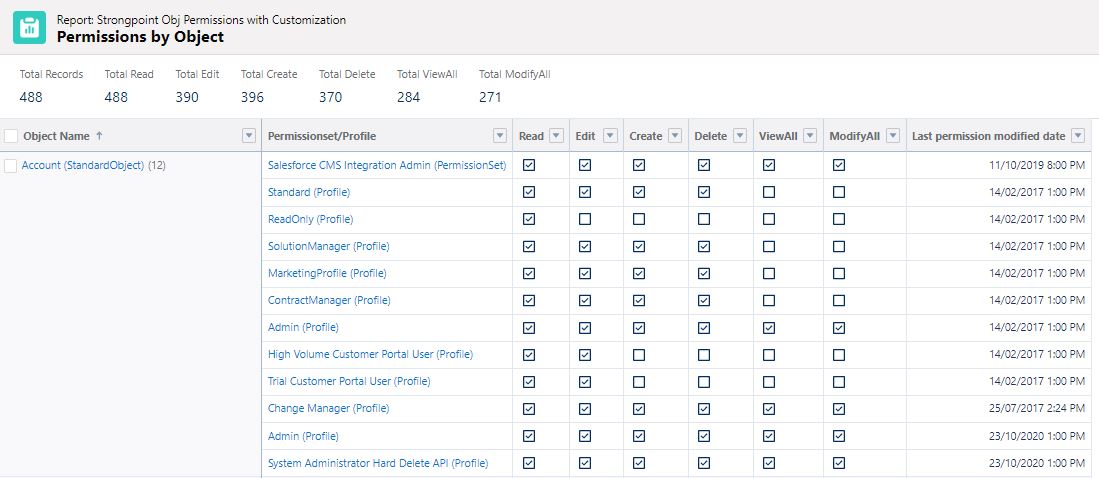Click Total Records value 488
The image size is (1099, 478).
[31, 97]
